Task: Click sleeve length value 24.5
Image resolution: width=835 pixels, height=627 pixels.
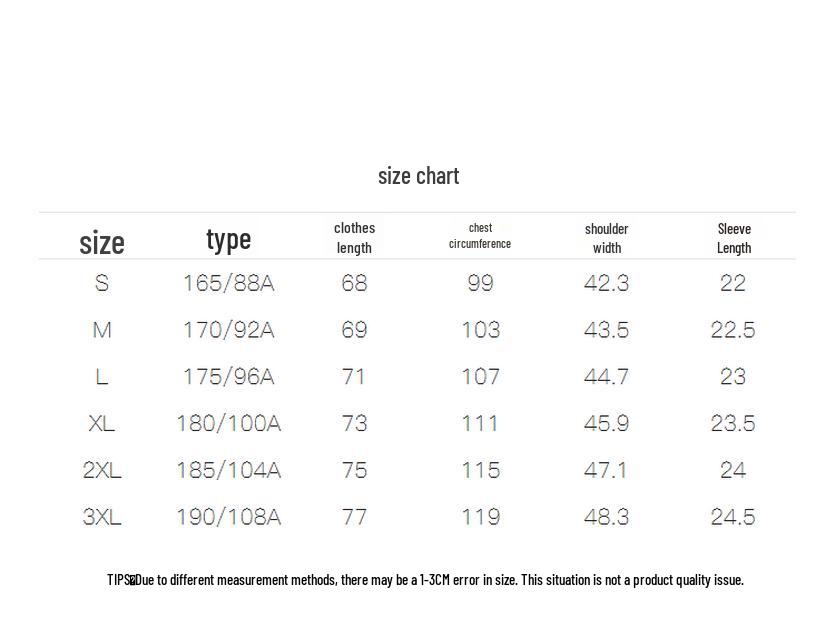Action: [x=733, y=517]
